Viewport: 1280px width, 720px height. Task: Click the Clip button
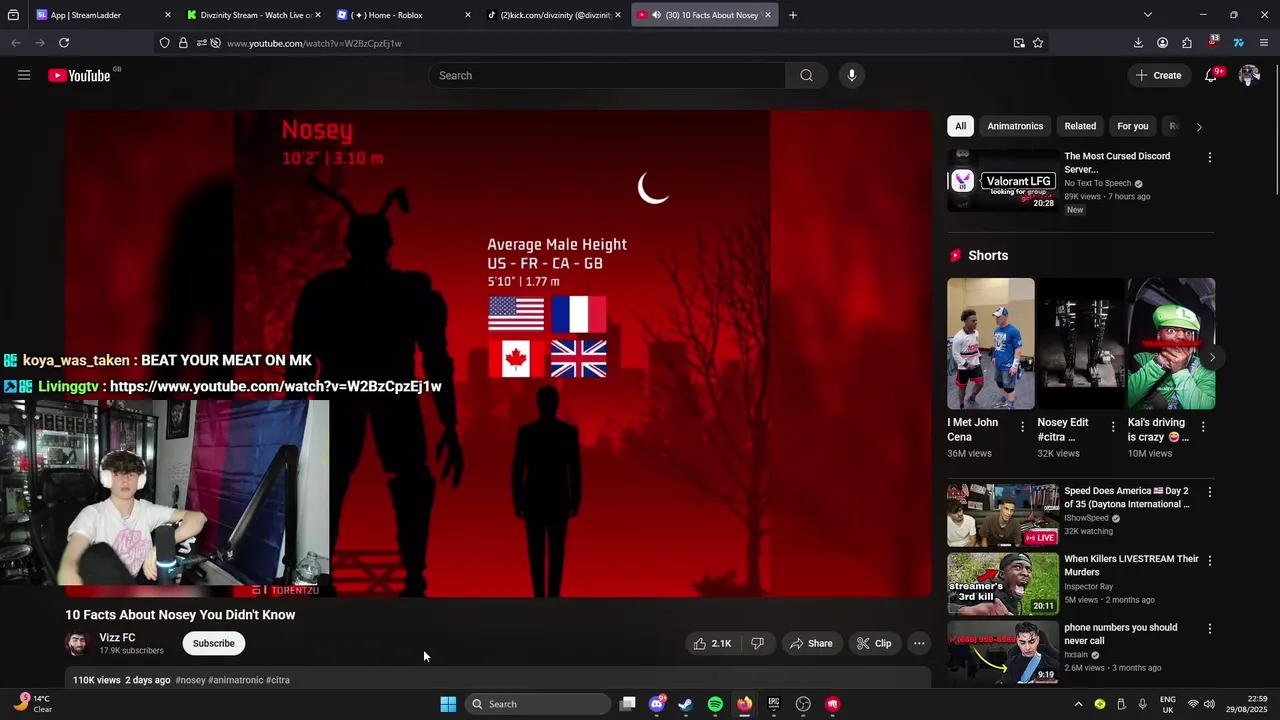point(873,643)
